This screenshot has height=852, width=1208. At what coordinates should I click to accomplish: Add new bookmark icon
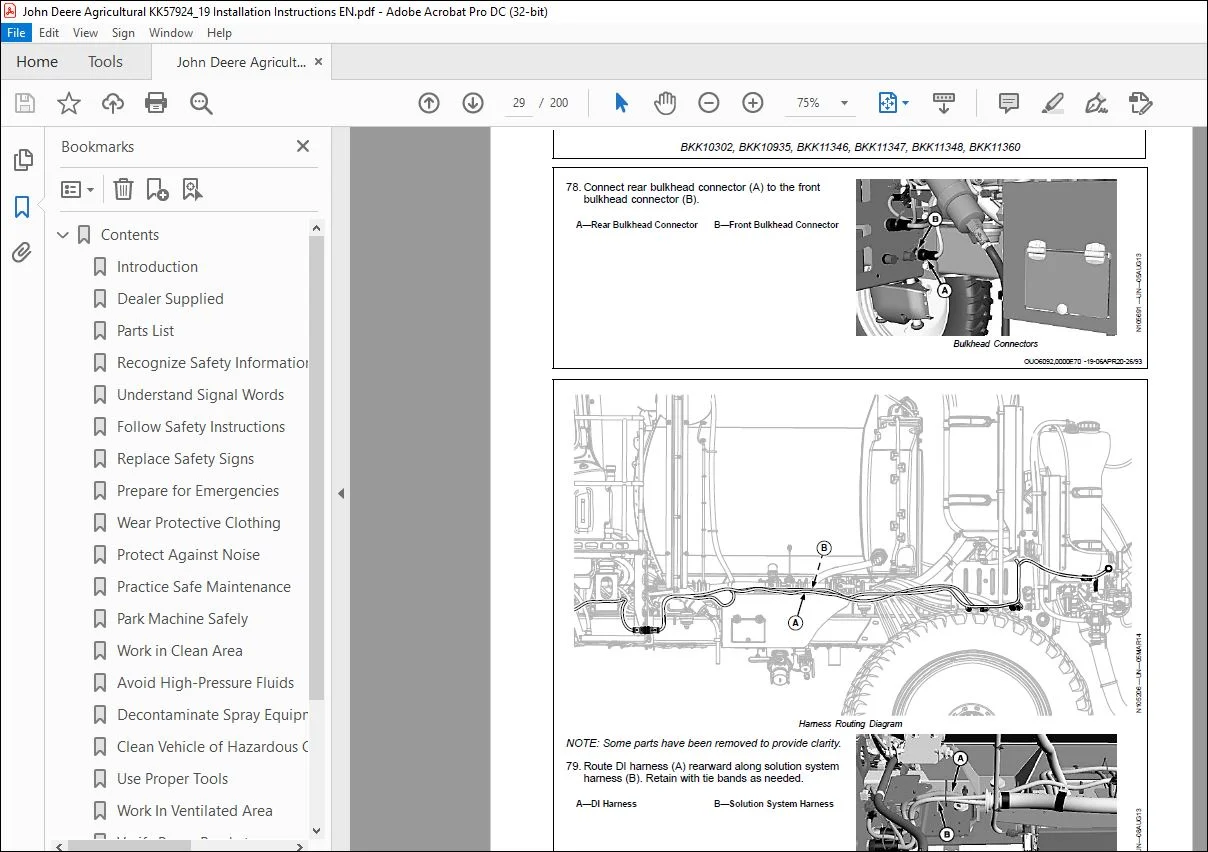[x=157, y=189]
